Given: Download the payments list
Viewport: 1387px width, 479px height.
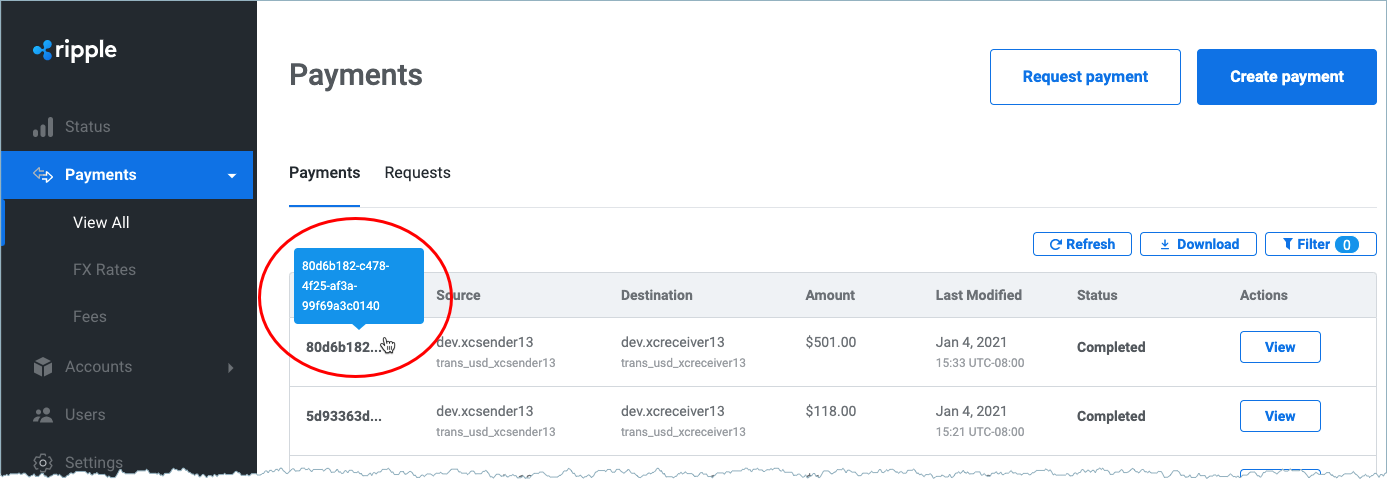Looking at the screenshot, I should [x=1198, y=244].
